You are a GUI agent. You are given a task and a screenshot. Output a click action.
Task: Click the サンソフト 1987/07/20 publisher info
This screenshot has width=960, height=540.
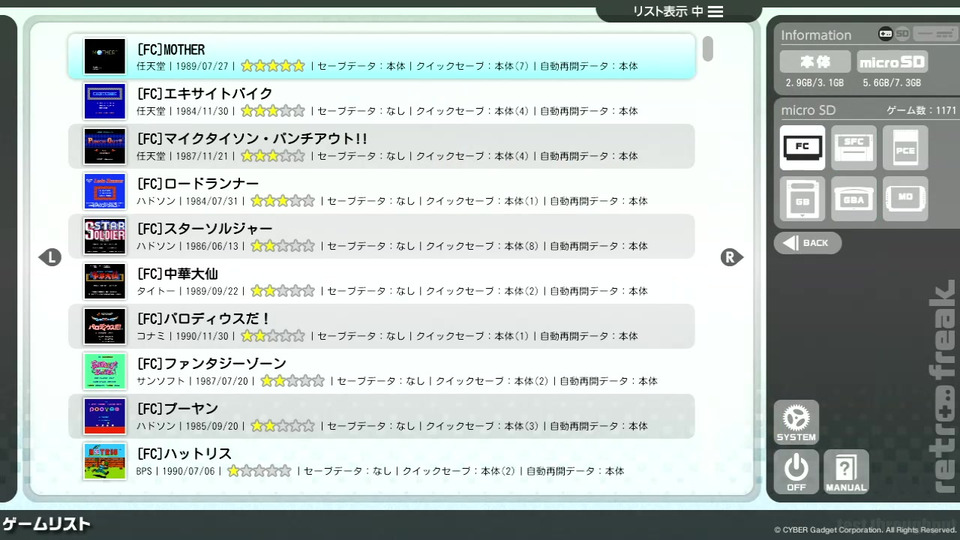(192, 381)
